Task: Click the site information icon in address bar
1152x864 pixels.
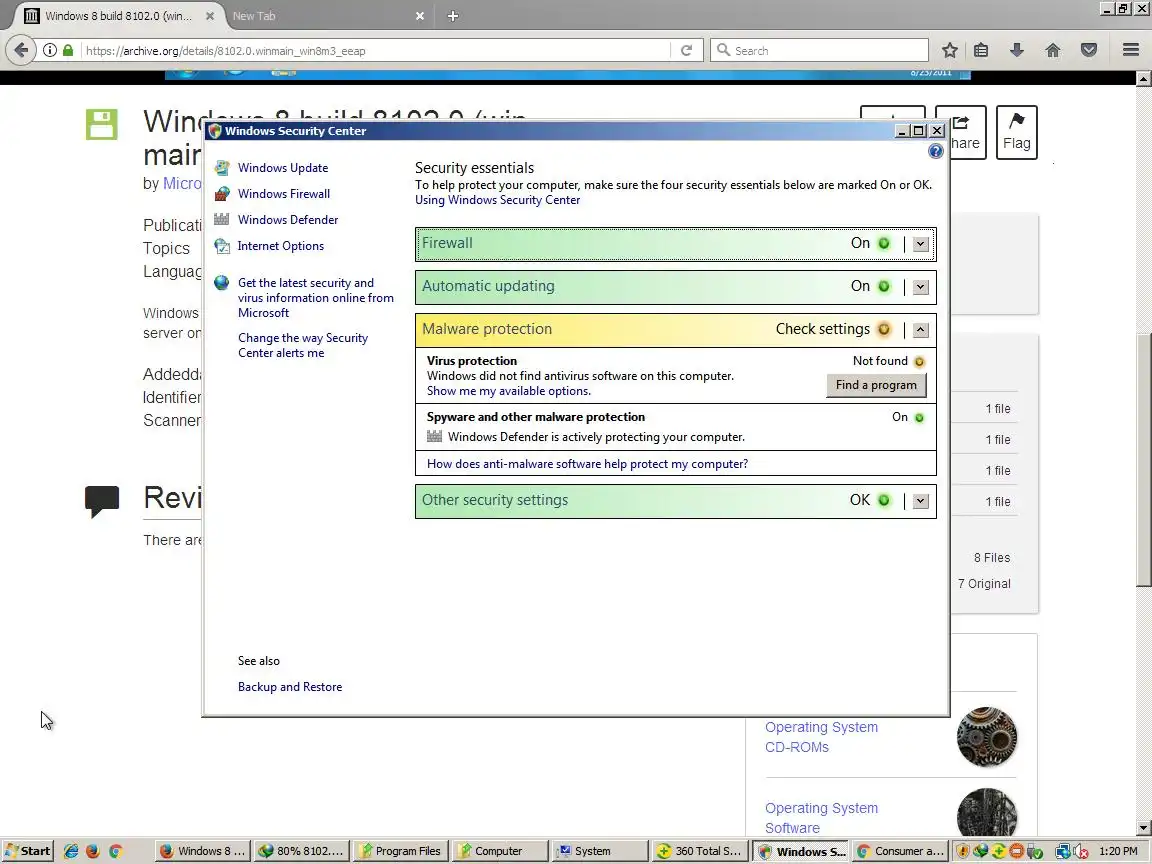Action: pos(49,50)
